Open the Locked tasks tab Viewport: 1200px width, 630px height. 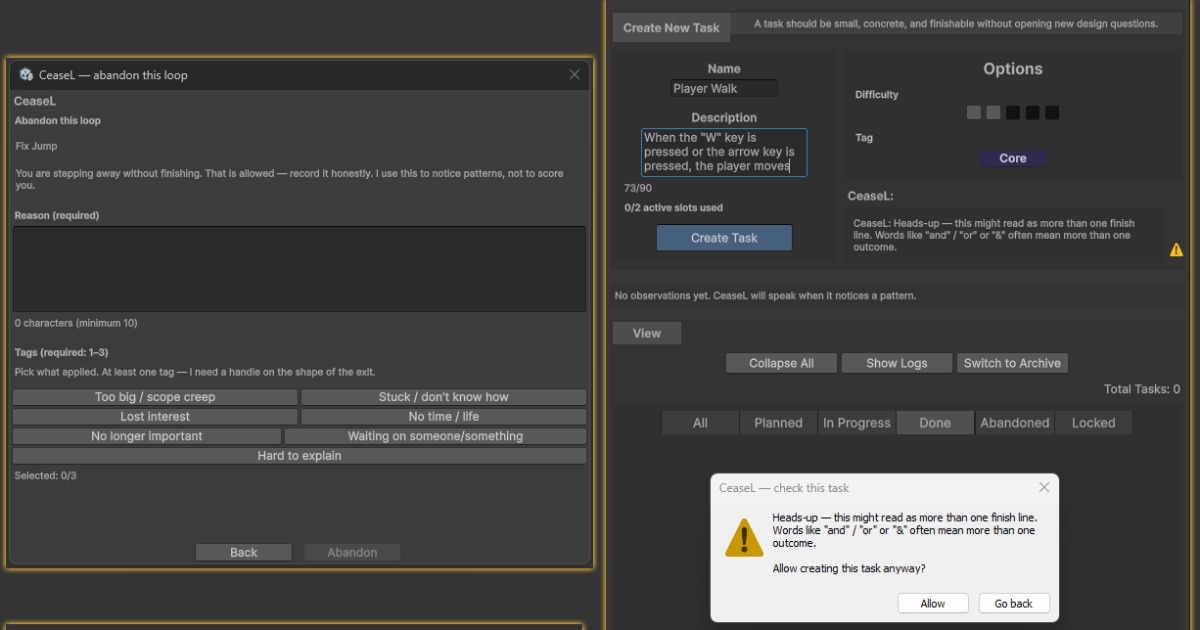tap(1093, 423)
